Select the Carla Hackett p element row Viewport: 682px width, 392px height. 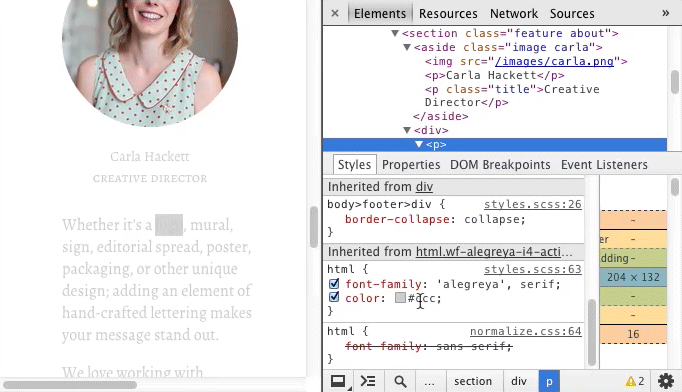click(495, 75)
